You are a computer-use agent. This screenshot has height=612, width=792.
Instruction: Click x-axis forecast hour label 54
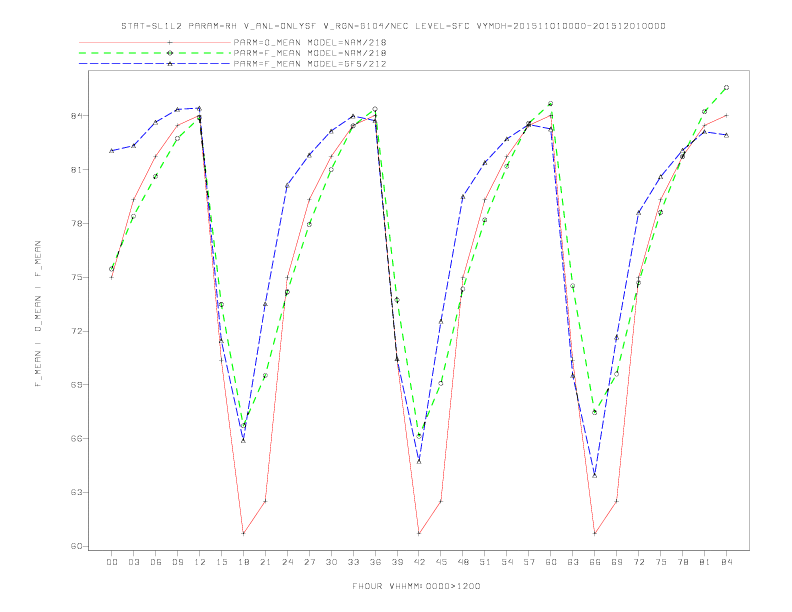pos(507,562)
